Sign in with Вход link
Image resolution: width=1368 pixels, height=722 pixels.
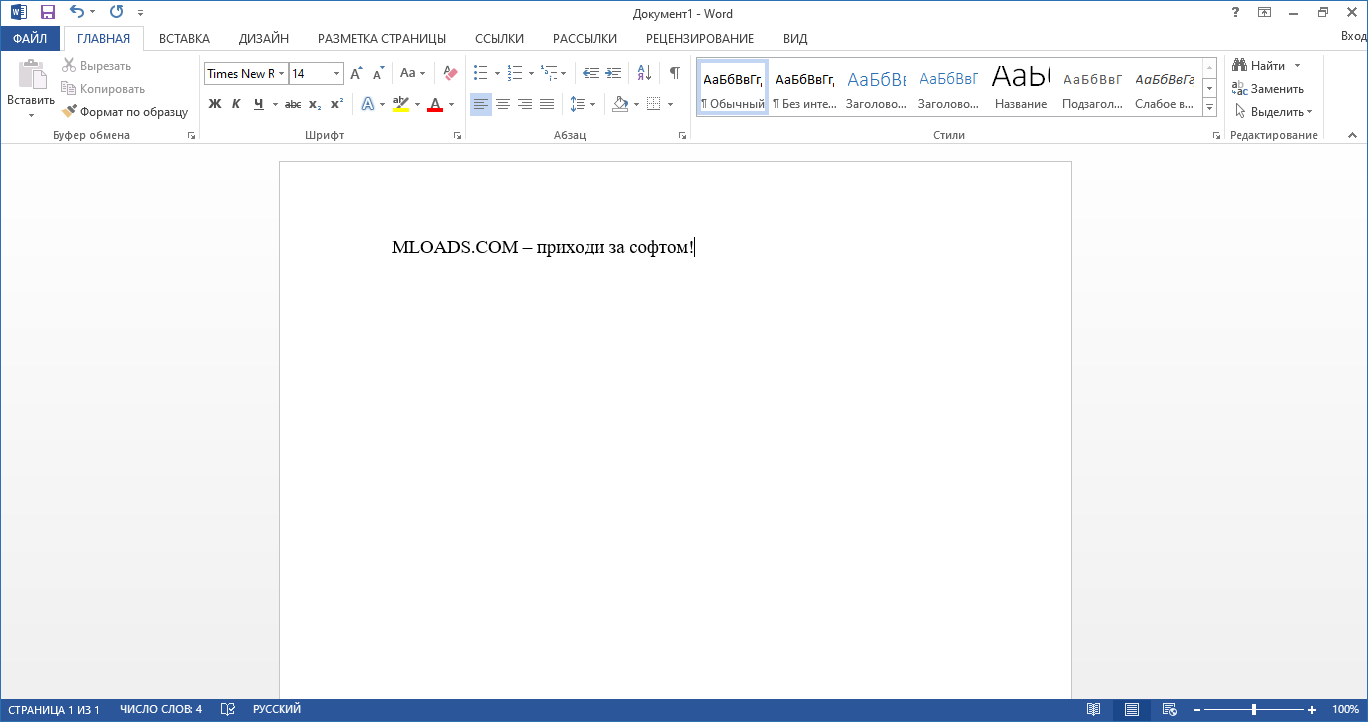pos(1353,37)
